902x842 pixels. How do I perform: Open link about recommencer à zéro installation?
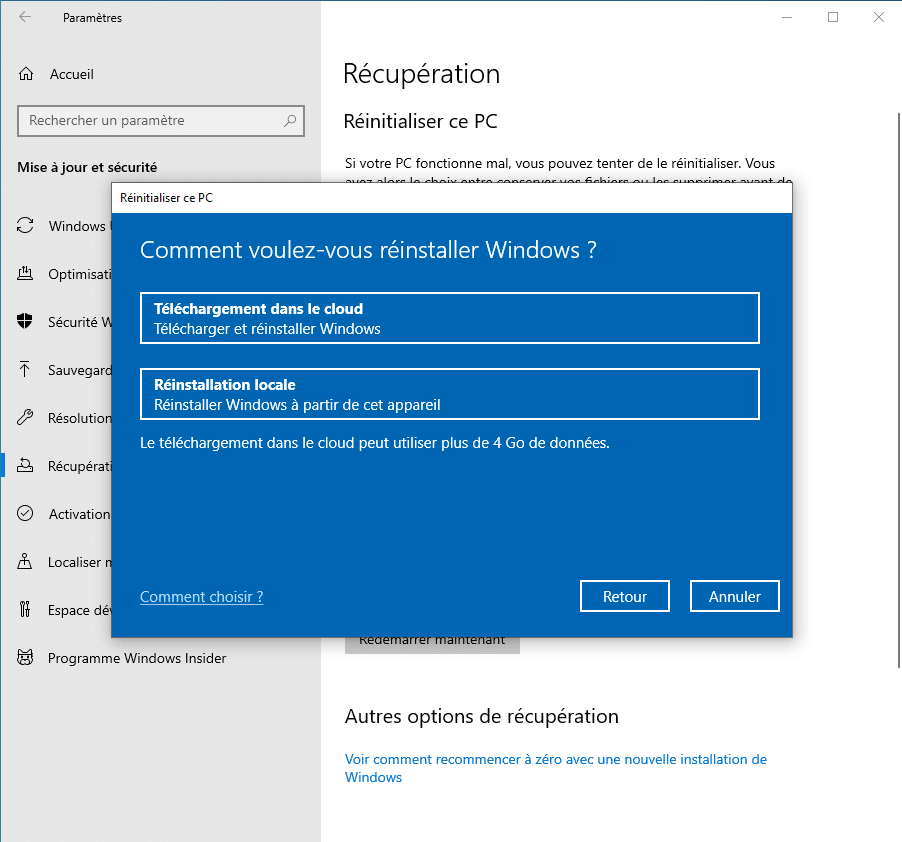click(x=556, y=768)
